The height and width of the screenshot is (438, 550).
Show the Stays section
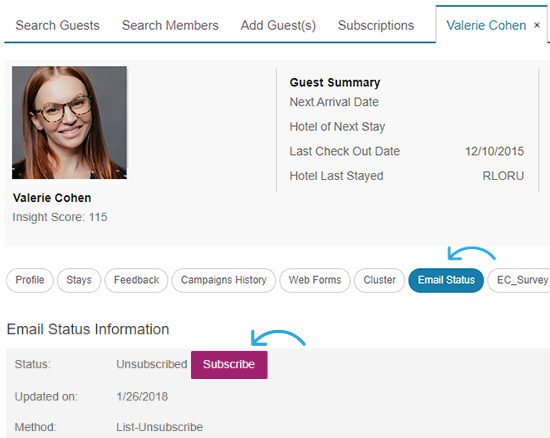point(79,280)
